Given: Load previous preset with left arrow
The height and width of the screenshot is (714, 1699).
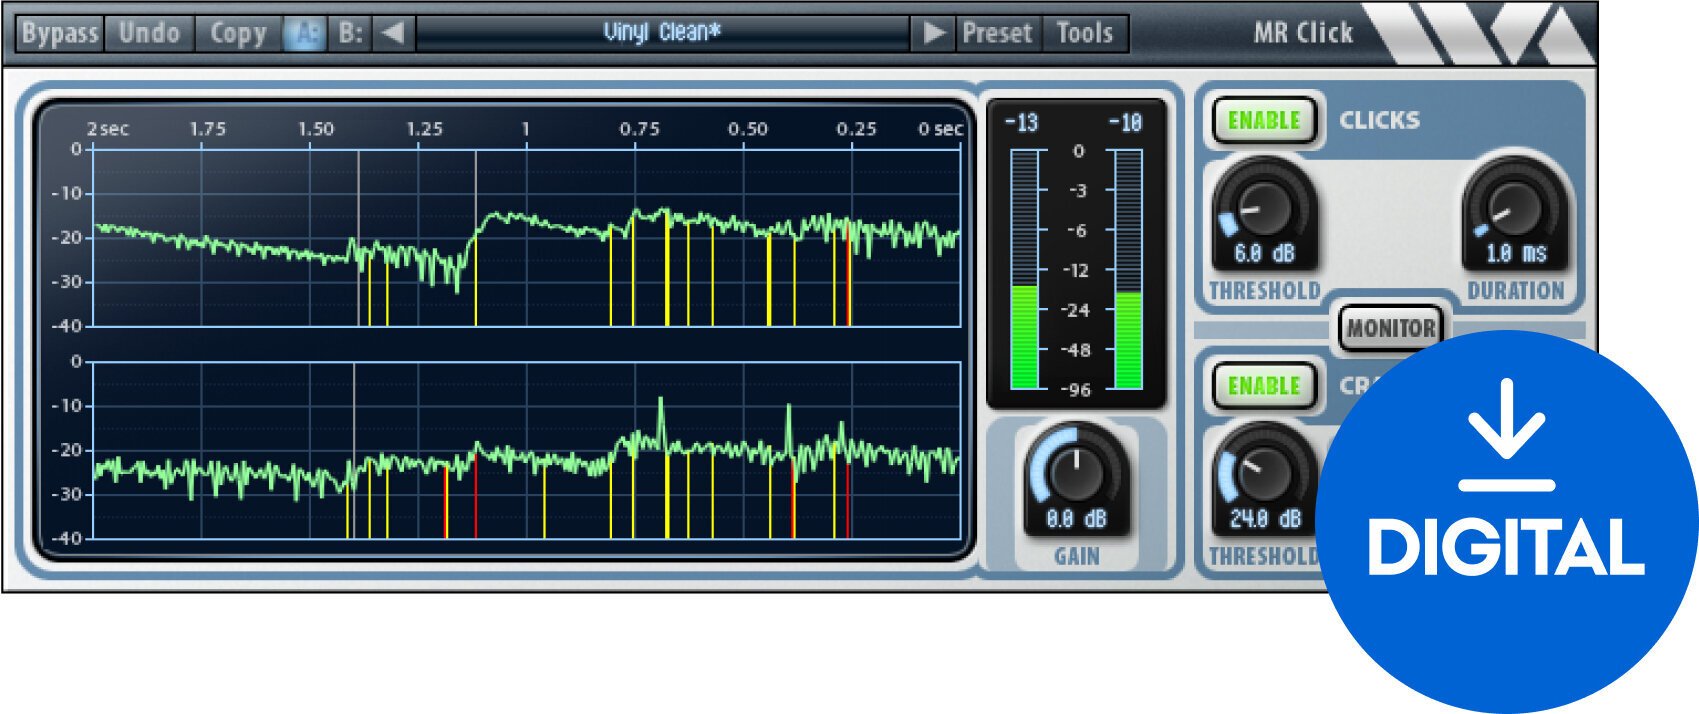Looking at the screenshot, I should (x=393, y=33).
